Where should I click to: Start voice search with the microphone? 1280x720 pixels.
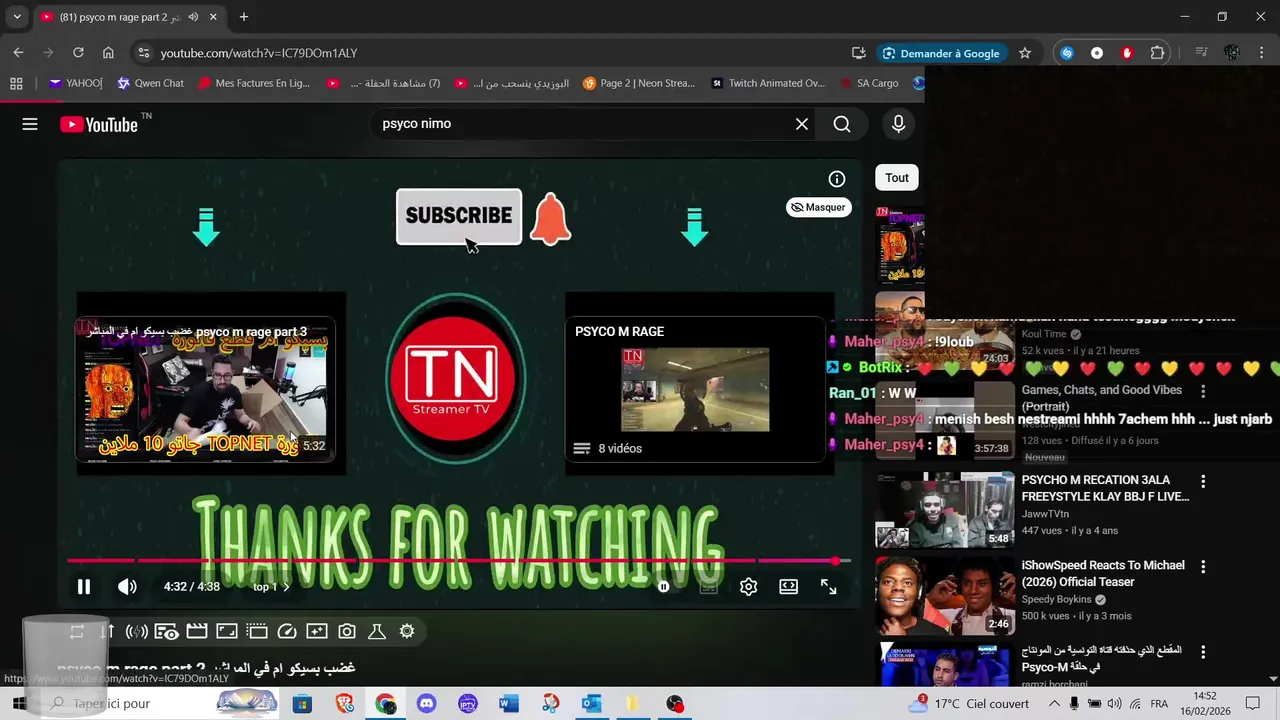[x=898, y=124]
